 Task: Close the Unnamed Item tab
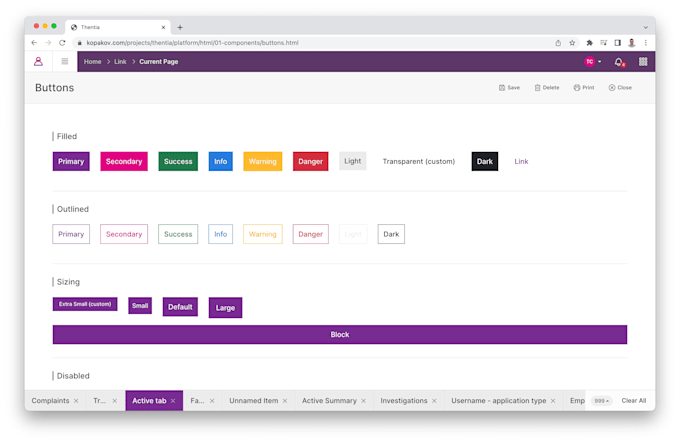click(285, 401)
